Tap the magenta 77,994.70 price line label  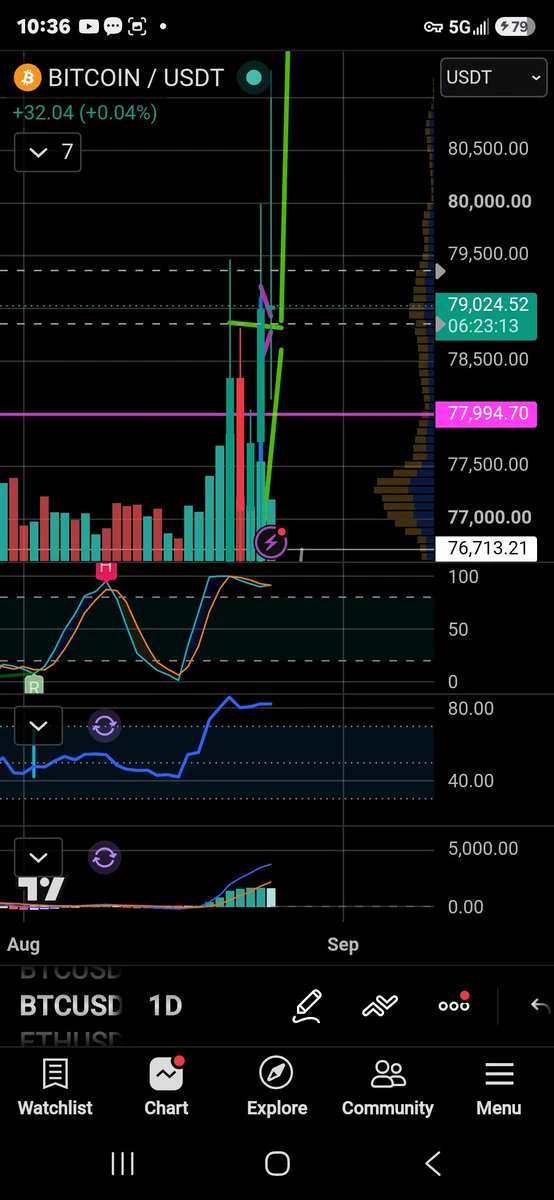487,413
